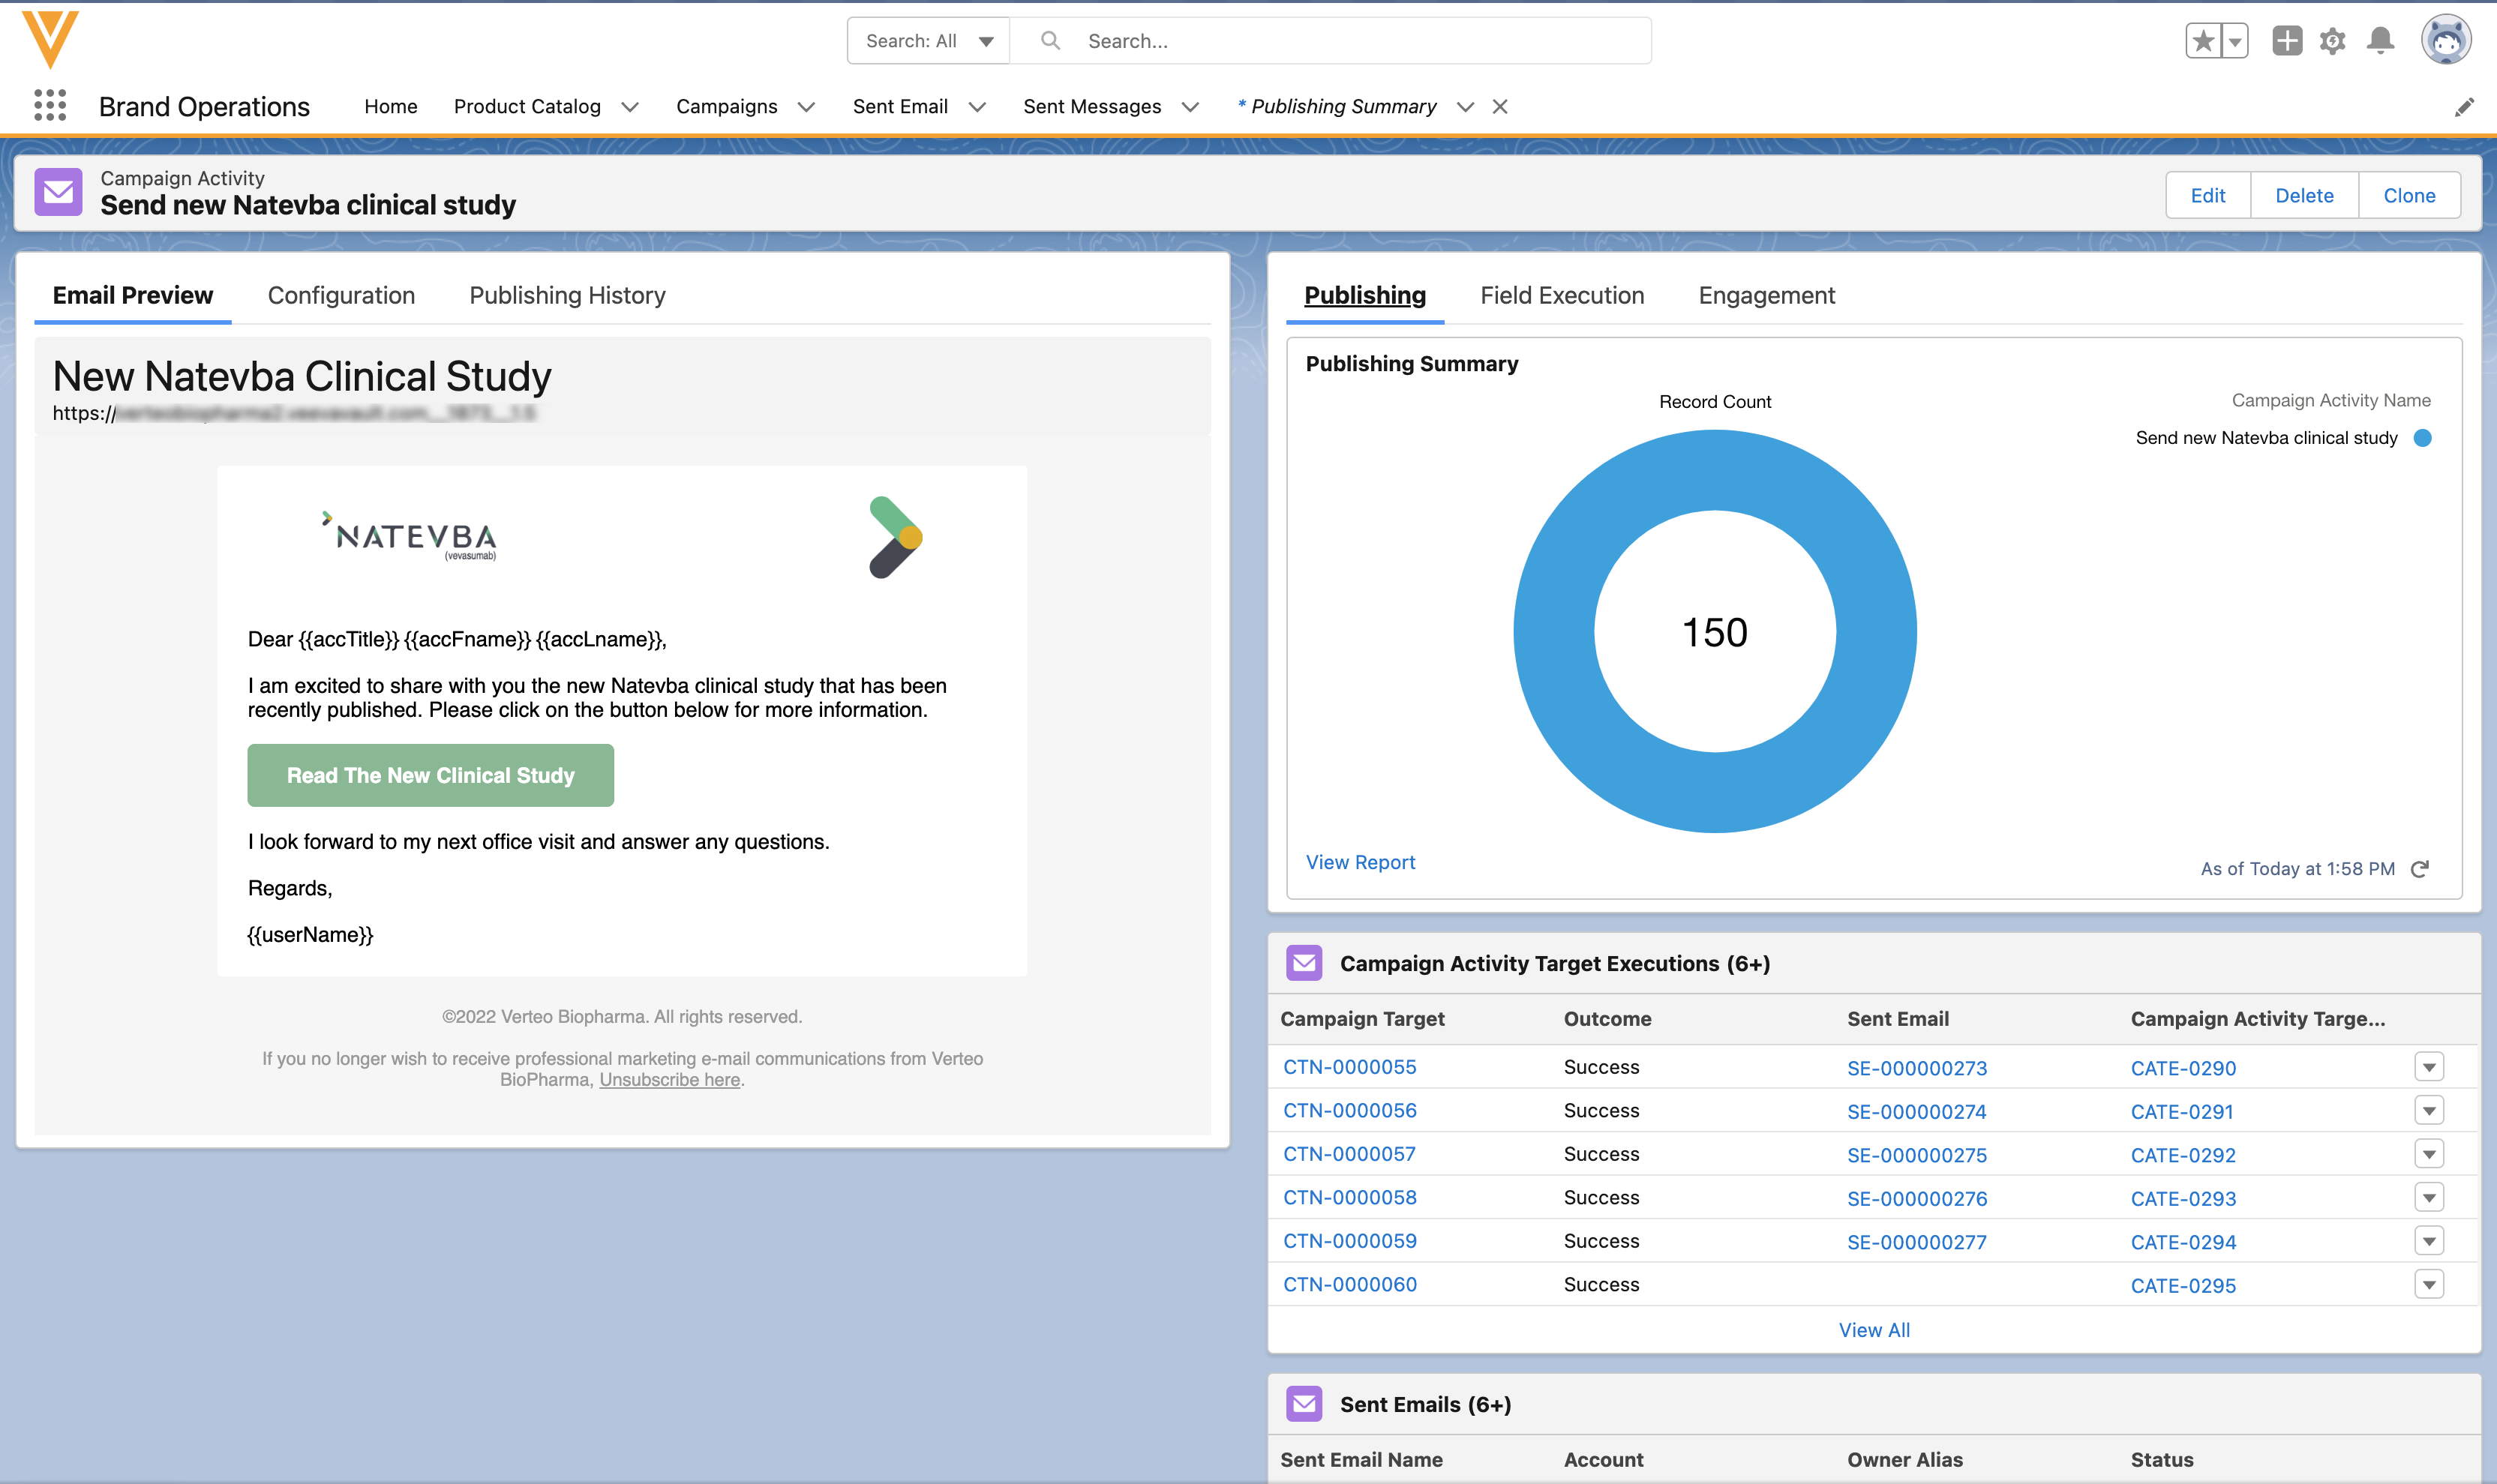Click the edit navigation pencil icon

tap(2464, 107)
